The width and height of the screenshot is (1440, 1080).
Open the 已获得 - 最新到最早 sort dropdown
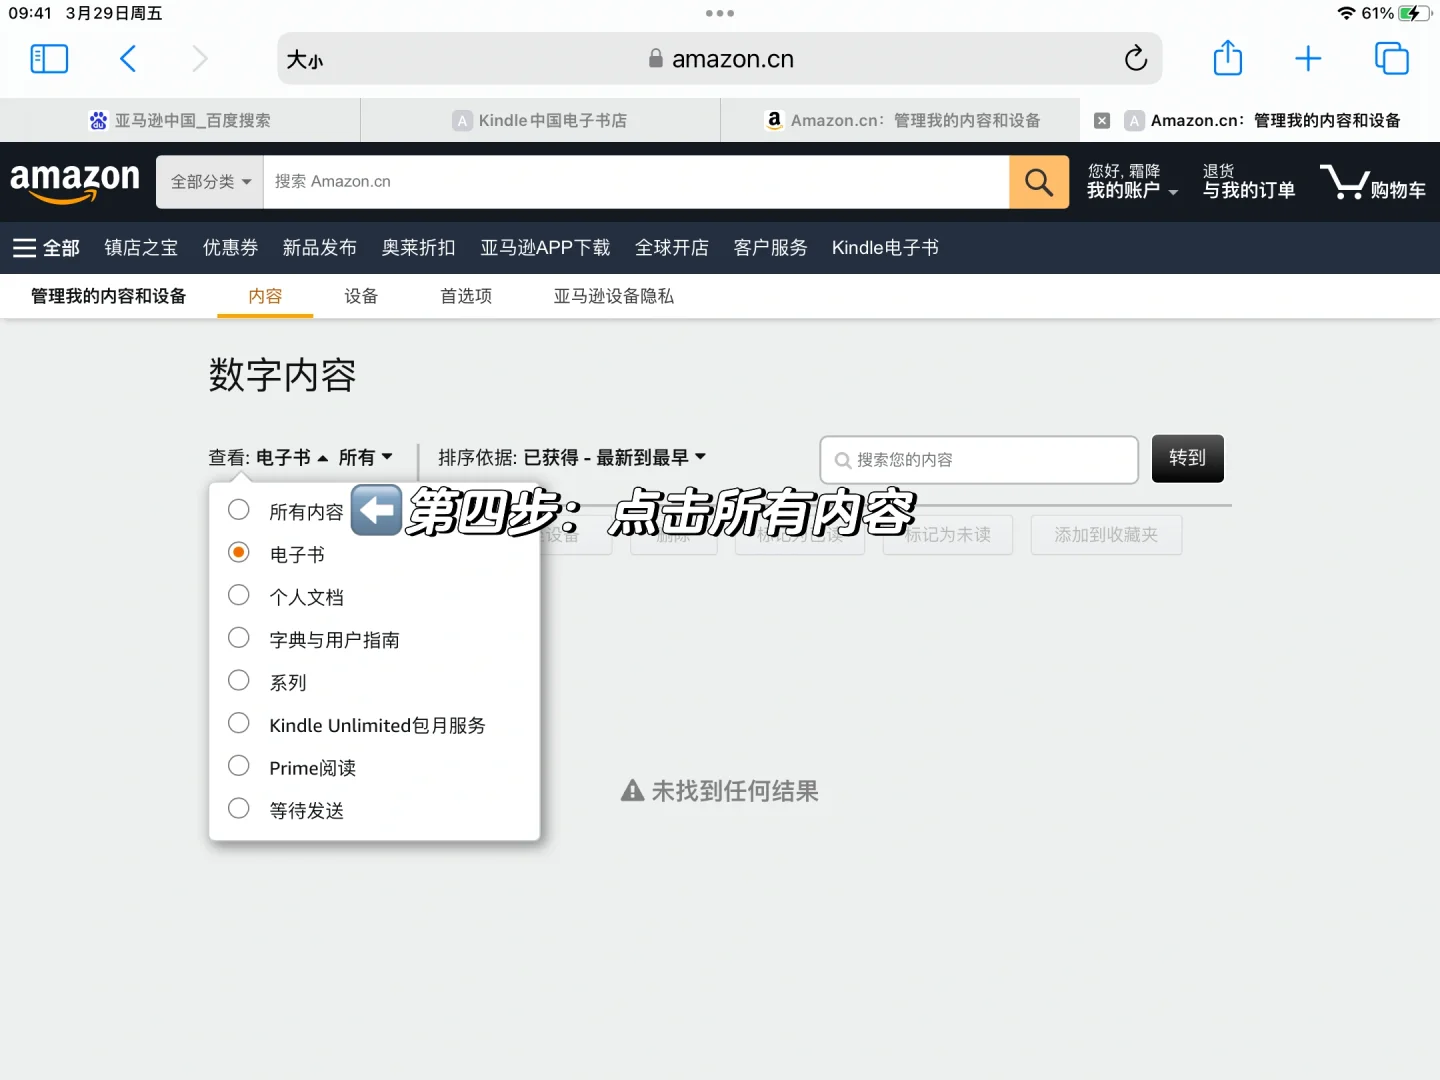coord(615,457)
